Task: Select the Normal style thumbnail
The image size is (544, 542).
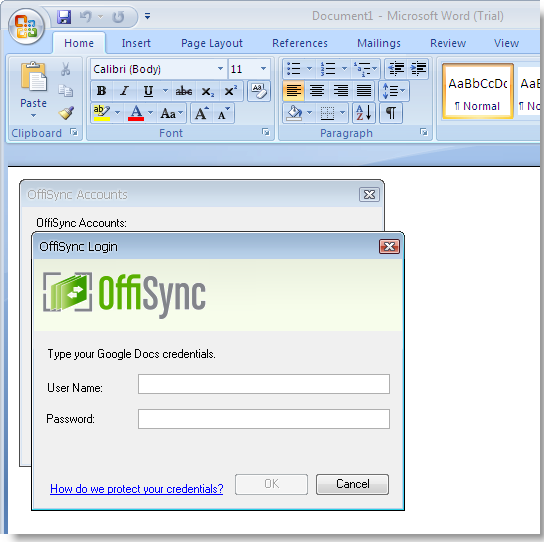Action: (x=478, y=92)
